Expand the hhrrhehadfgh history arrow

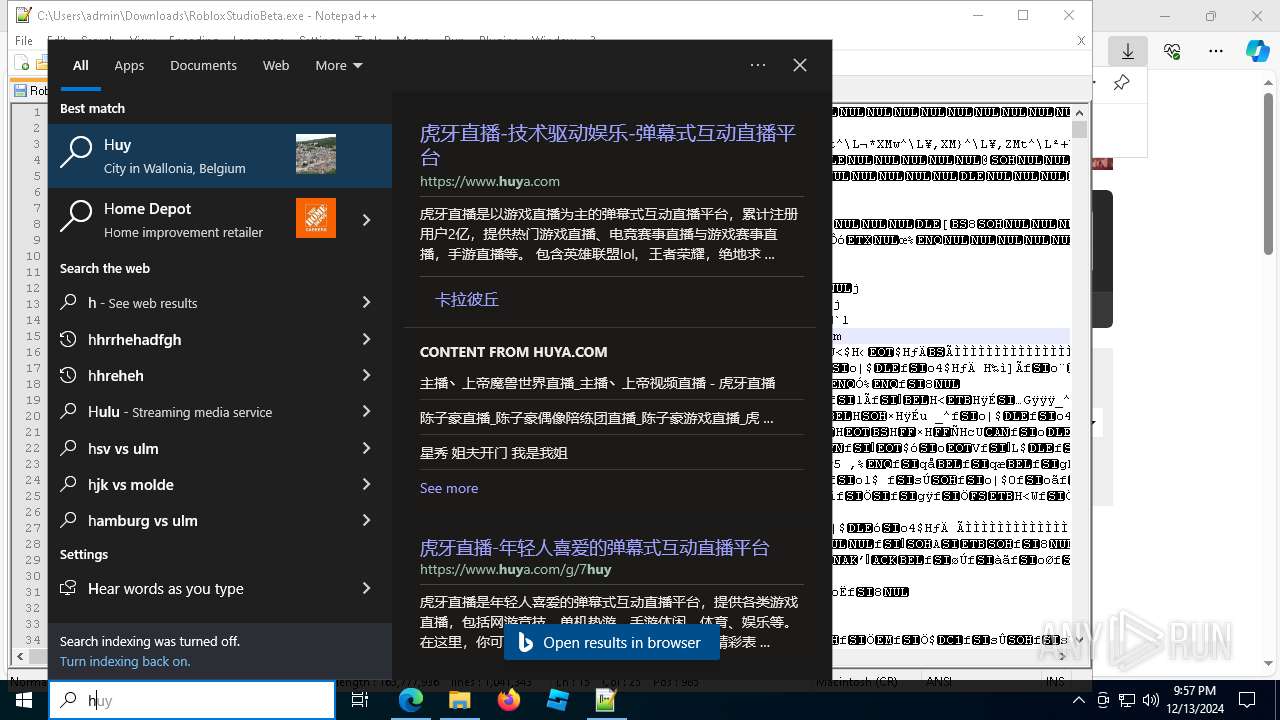pyautogui.click(x=366, y=339)
